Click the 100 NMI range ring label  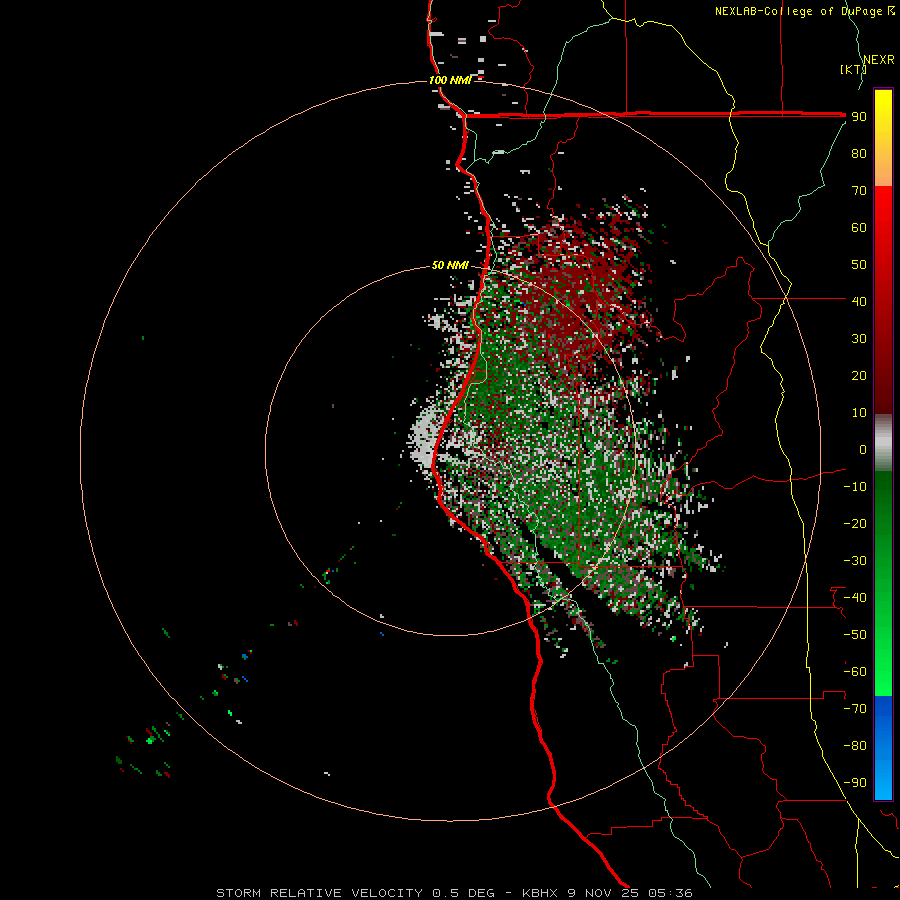pyautogui.click(x=450, y=80)
